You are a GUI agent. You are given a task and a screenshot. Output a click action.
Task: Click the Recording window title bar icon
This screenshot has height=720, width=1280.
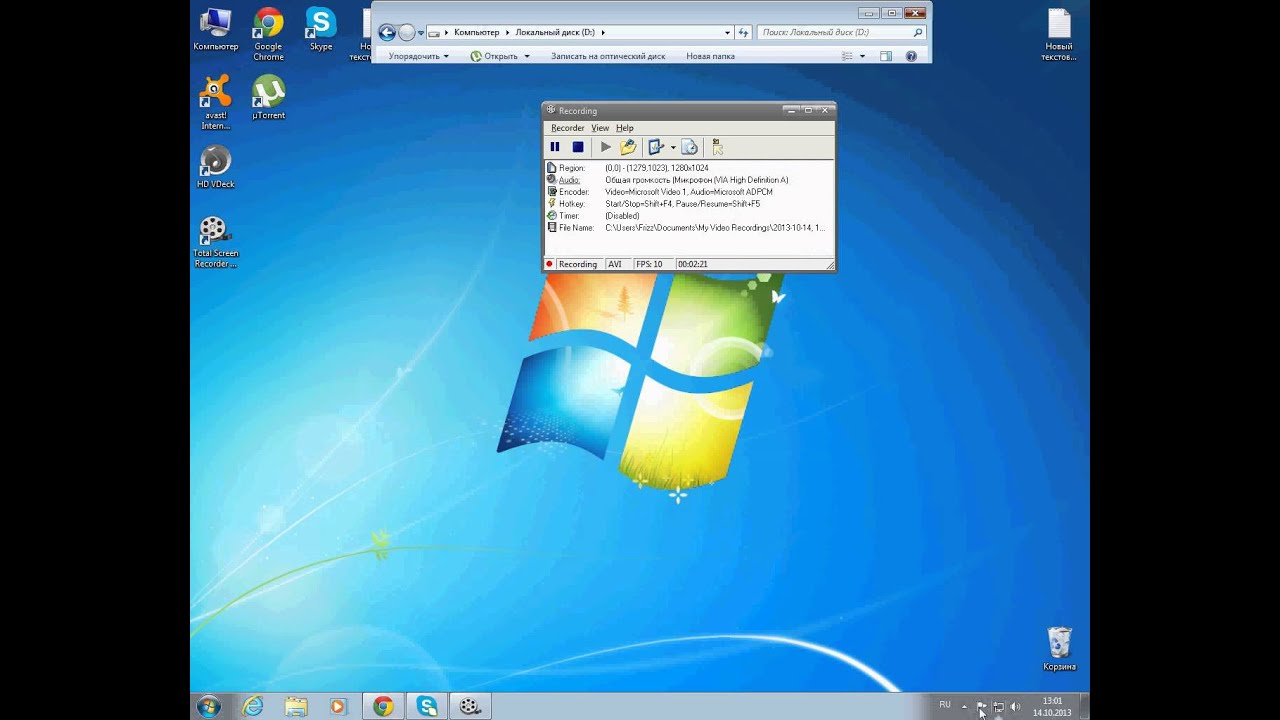point(551,110)
